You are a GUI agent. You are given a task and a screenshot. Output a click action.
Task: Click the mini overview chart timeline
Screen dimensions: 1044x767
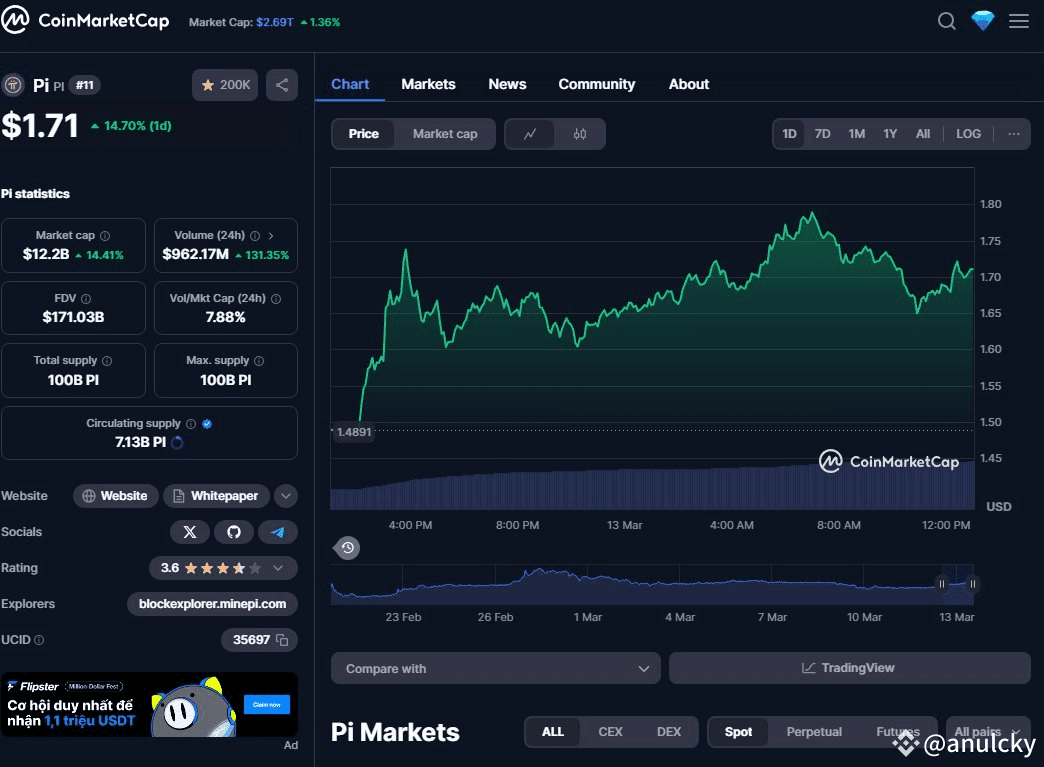click(652, 585)
